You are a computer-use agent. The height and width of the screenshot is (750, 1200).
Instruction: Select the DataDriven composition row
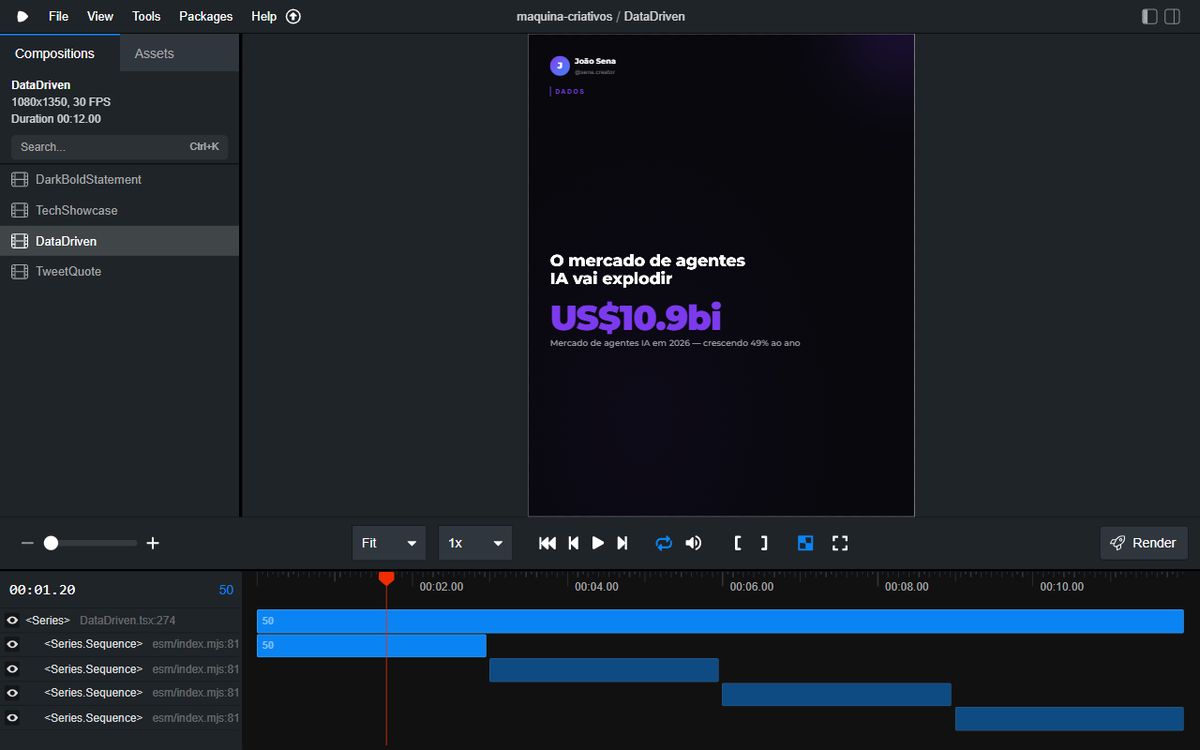tap(119, 241)
